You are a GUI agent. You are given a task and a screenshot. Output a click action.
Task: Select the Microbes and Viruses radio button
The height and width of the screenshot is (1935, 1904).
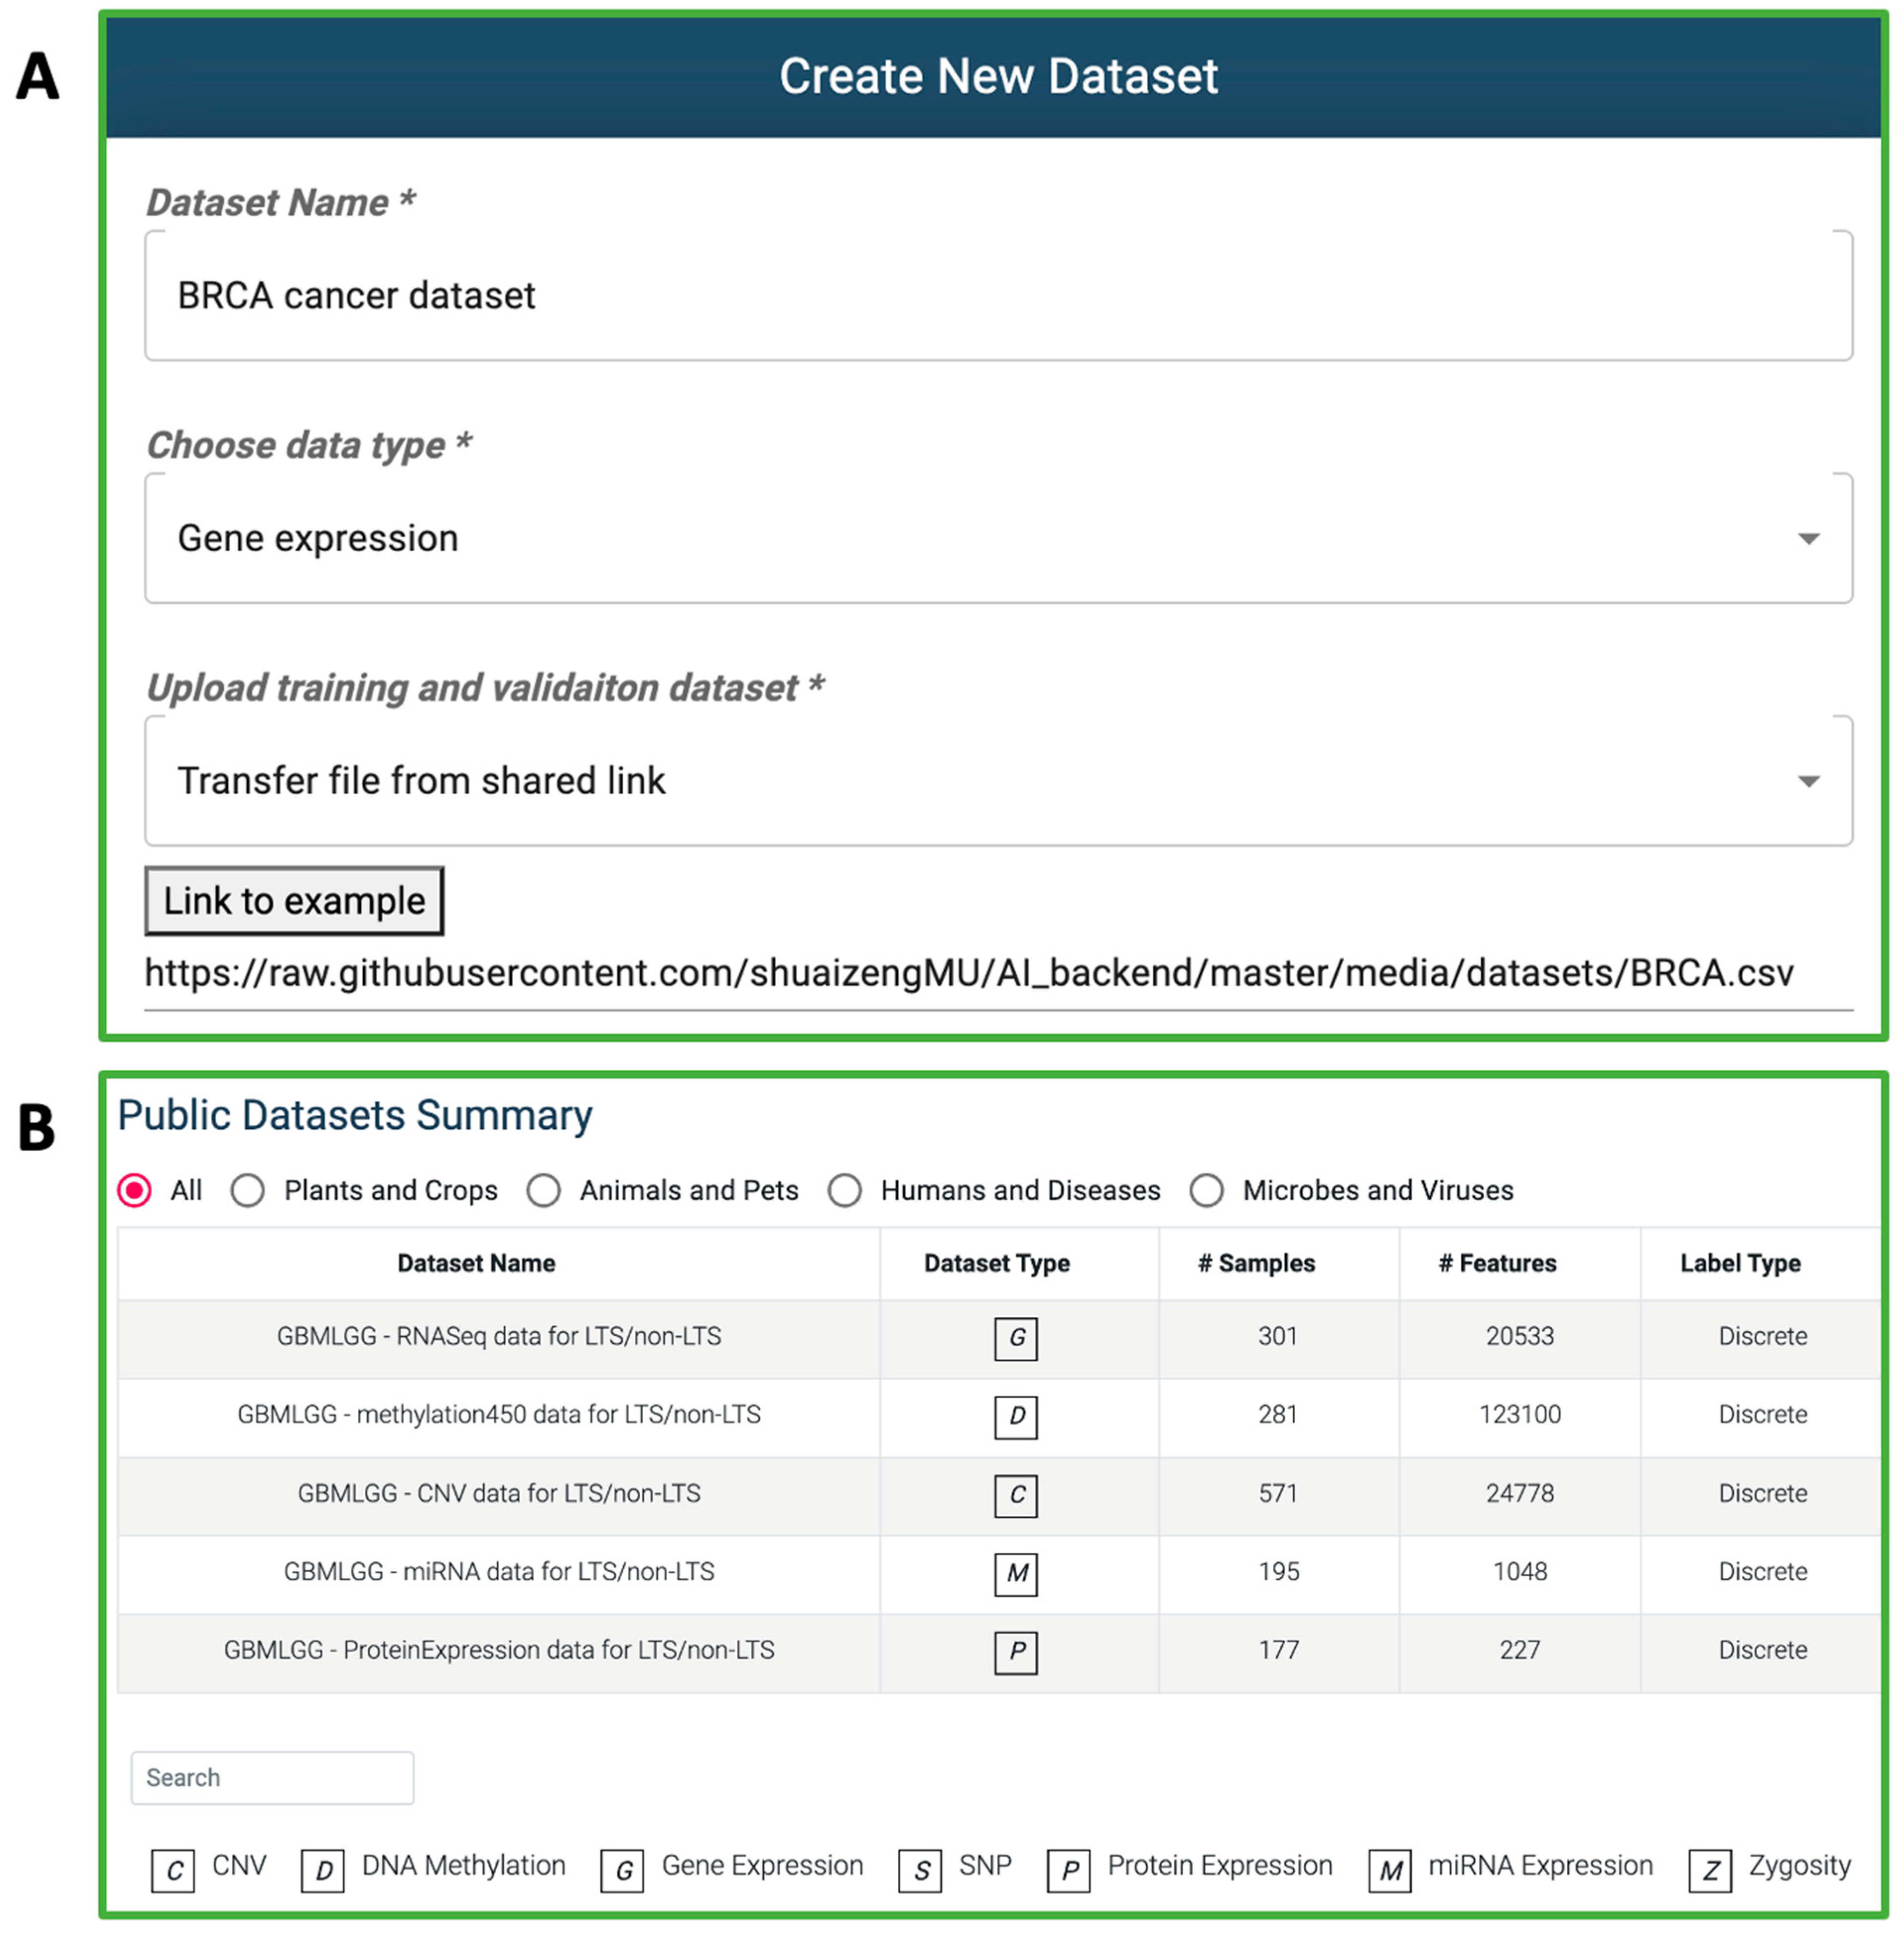point(1207,1190)
